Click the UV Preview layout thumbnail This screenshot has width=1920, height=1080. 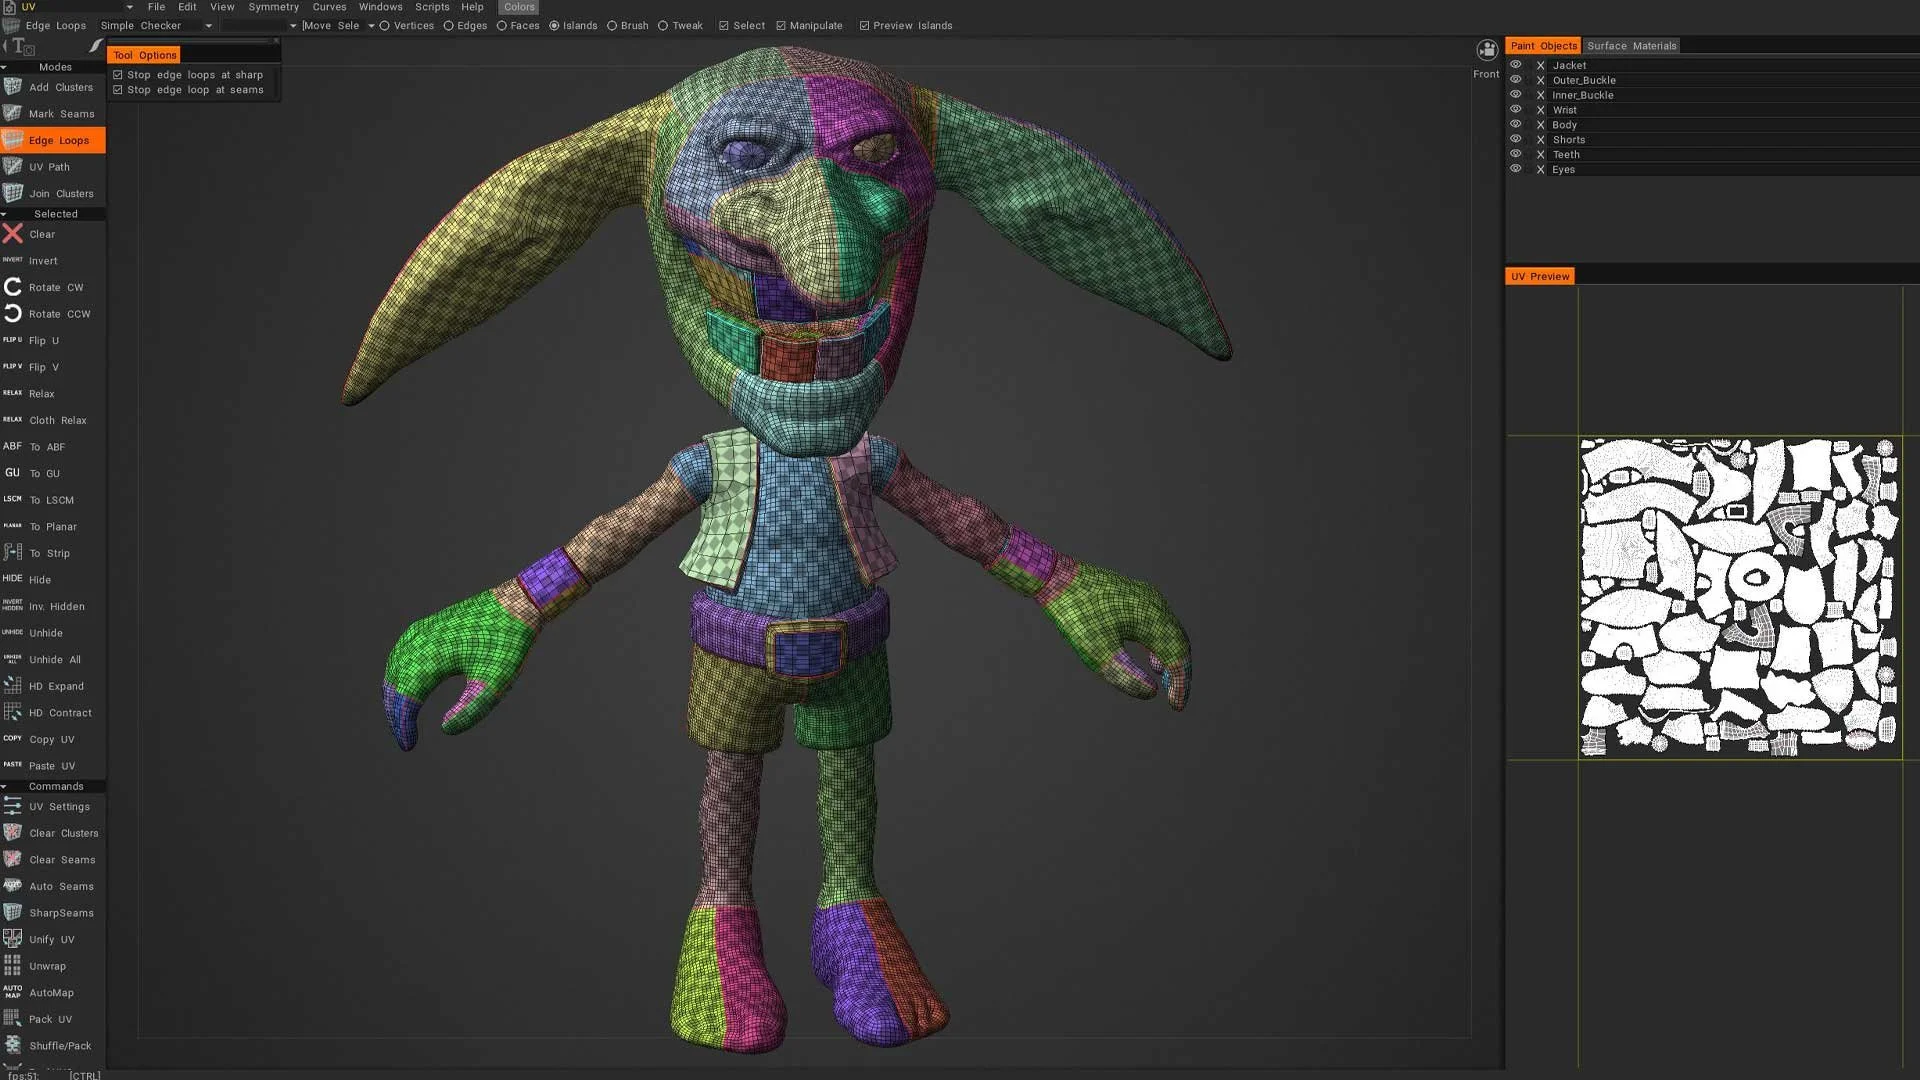[1739, 597]
